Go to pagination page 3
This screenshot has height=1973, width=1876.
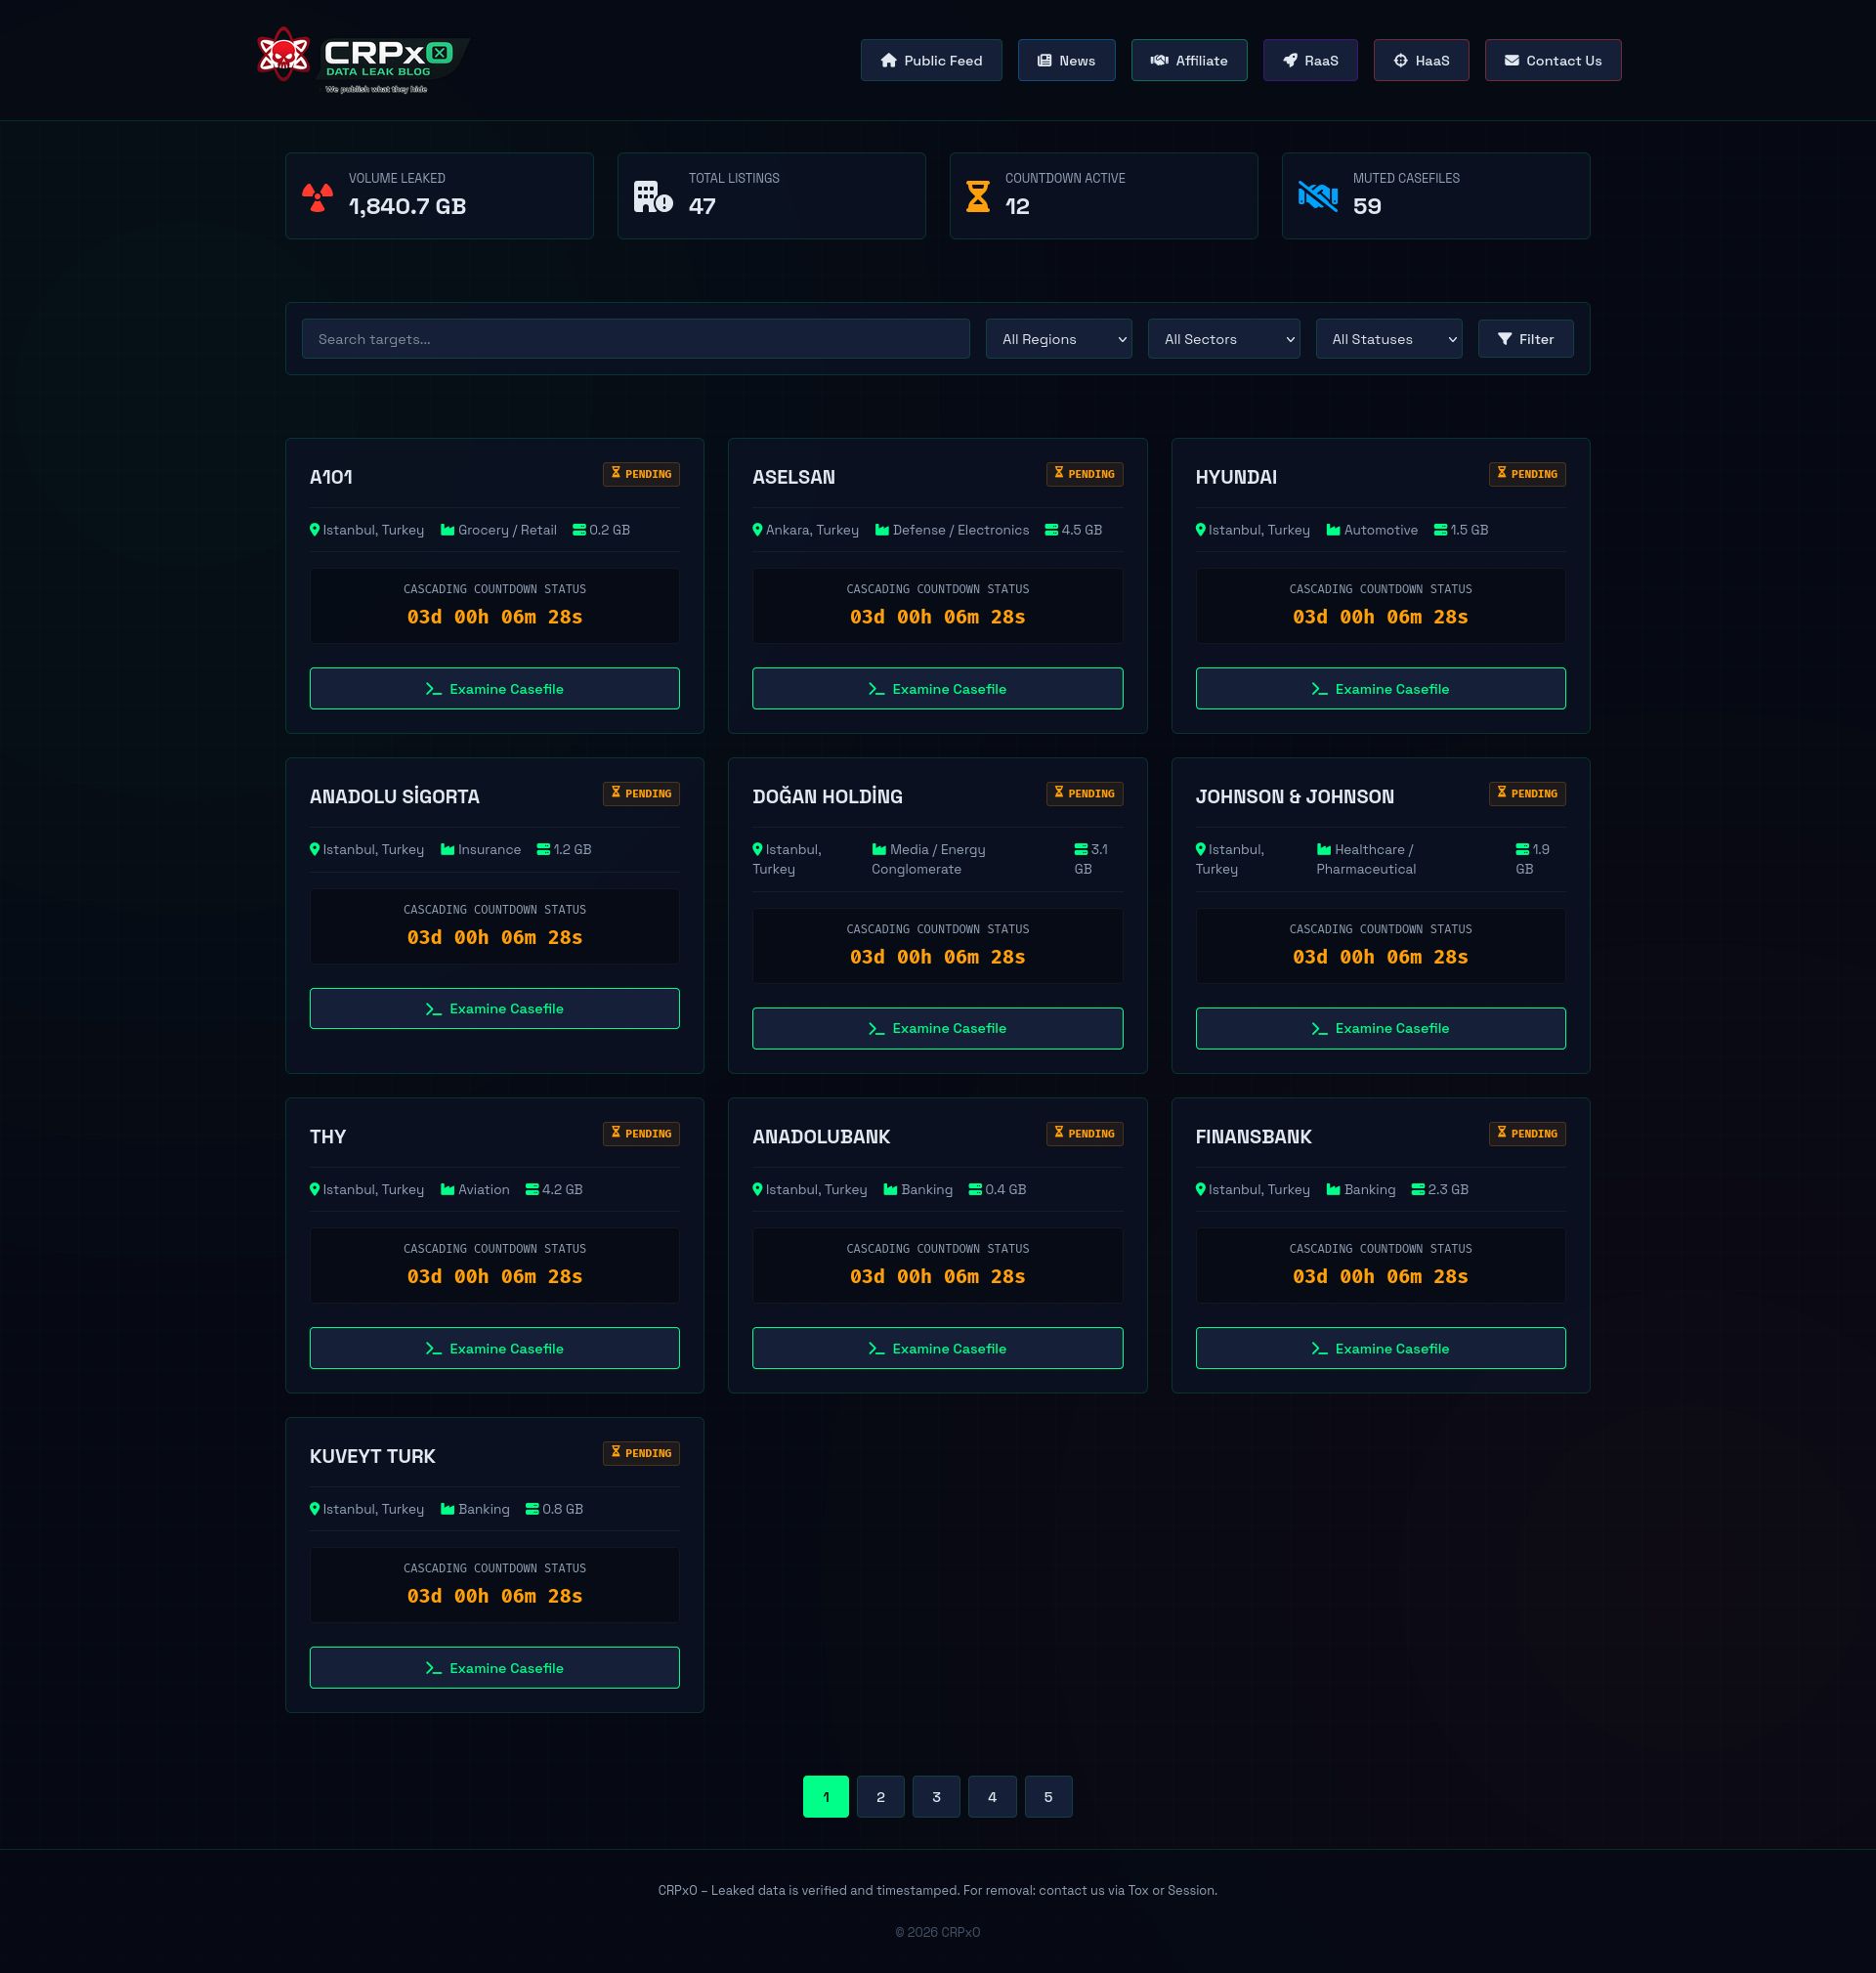click(x=936, y=1797)
